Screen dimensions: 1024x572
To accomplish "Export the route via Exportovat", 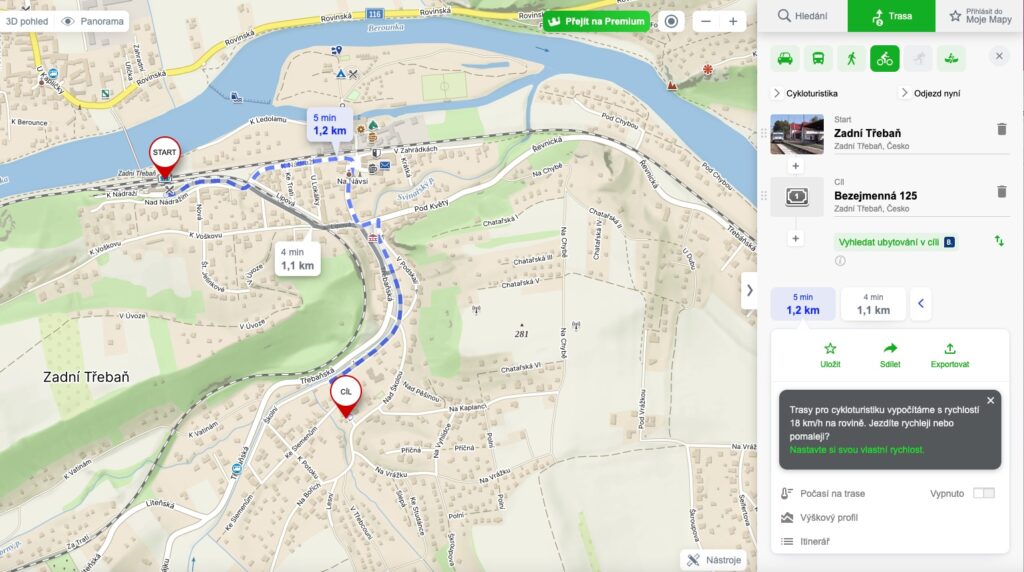I will pyautogui.click(x=949, y=355).
